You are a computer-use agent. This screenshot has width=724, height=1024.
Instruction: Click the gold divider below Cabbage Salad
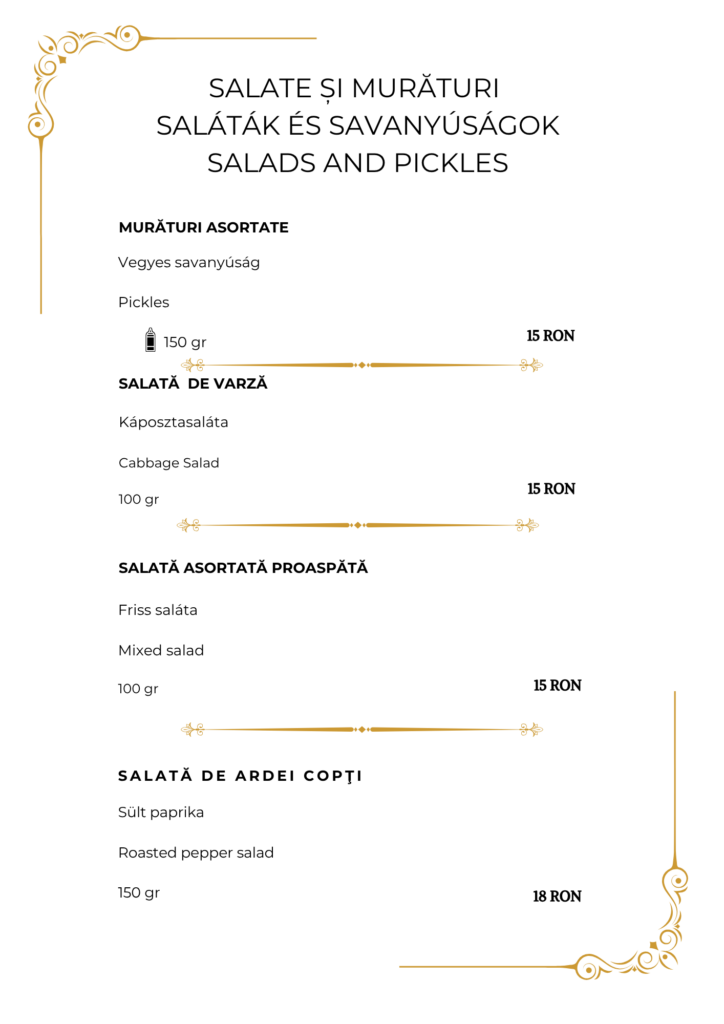358,525
